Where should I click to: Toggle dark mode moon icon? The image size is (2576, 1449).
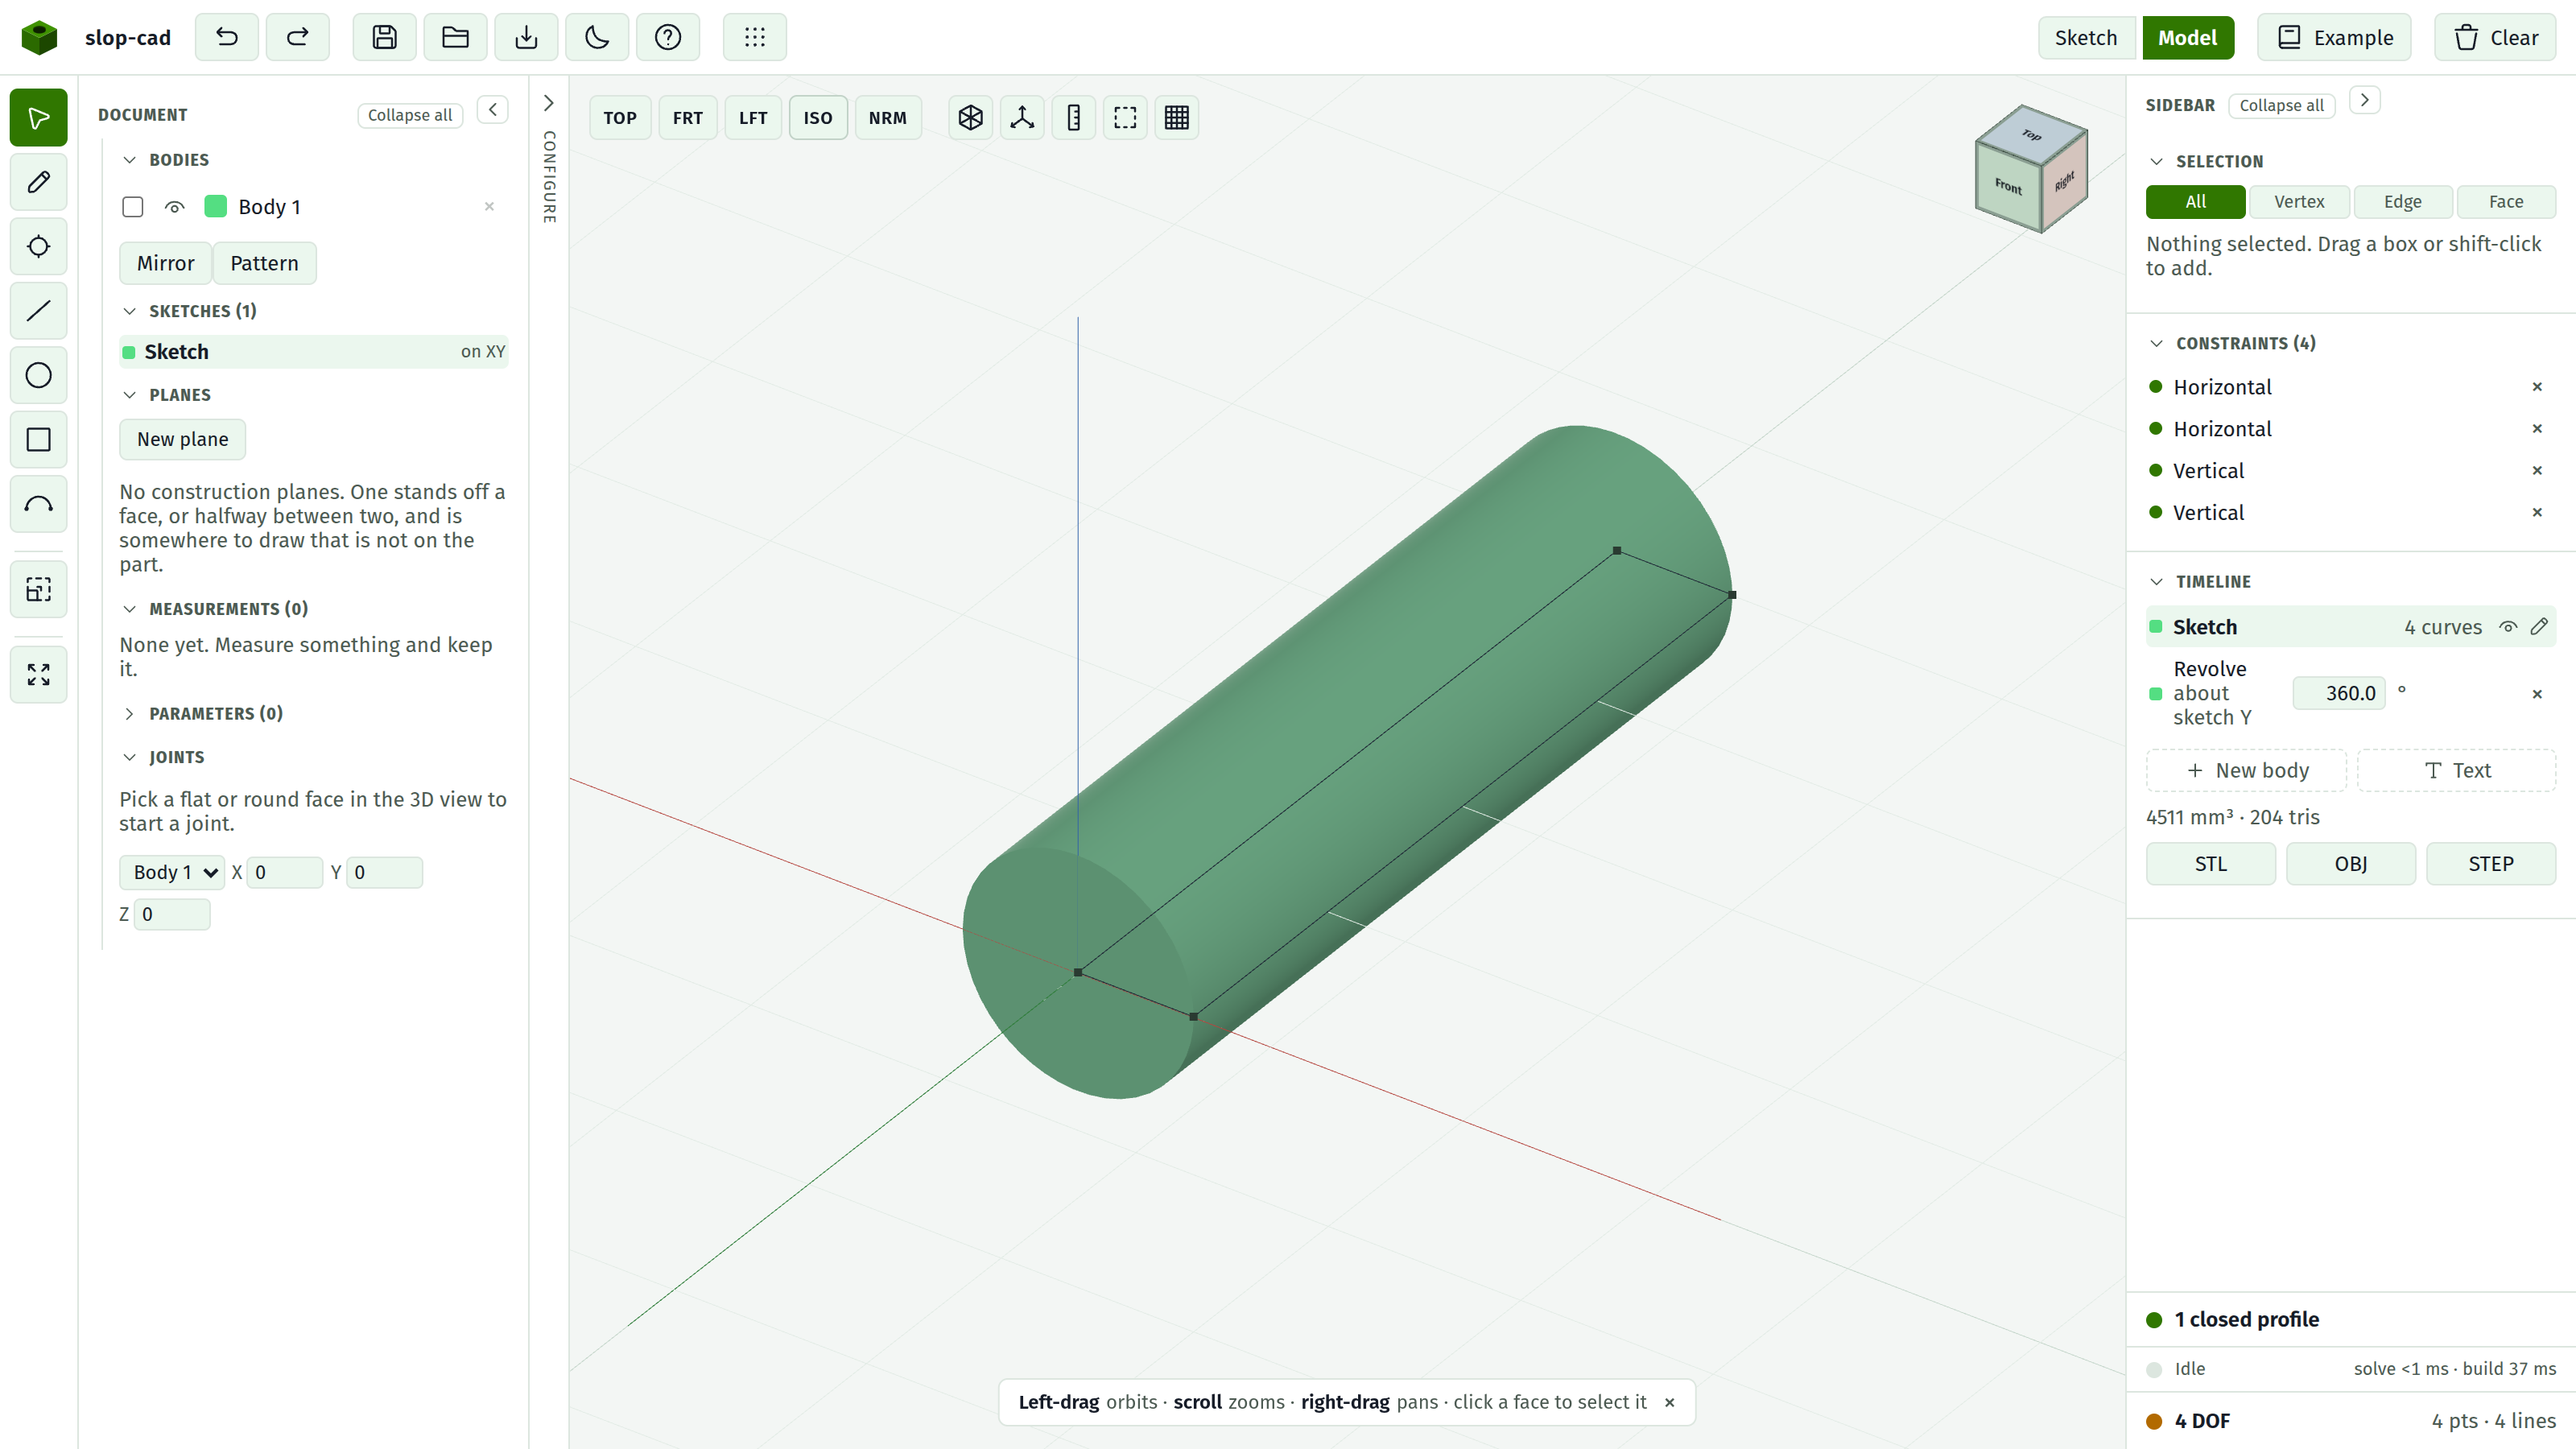click(x=597, y=37)
